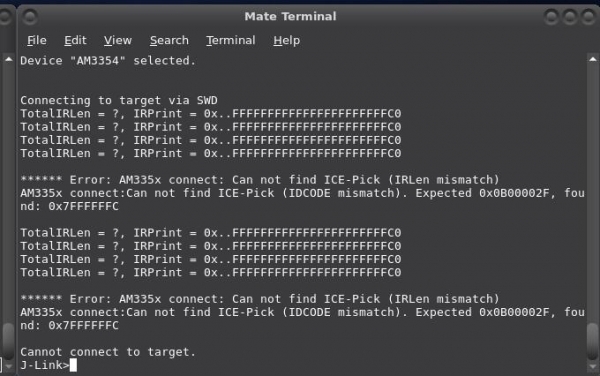The image size is (600, 376).
Task: Click the 'Connecting to target via SWD' line
Action: [x=119, y=100]
